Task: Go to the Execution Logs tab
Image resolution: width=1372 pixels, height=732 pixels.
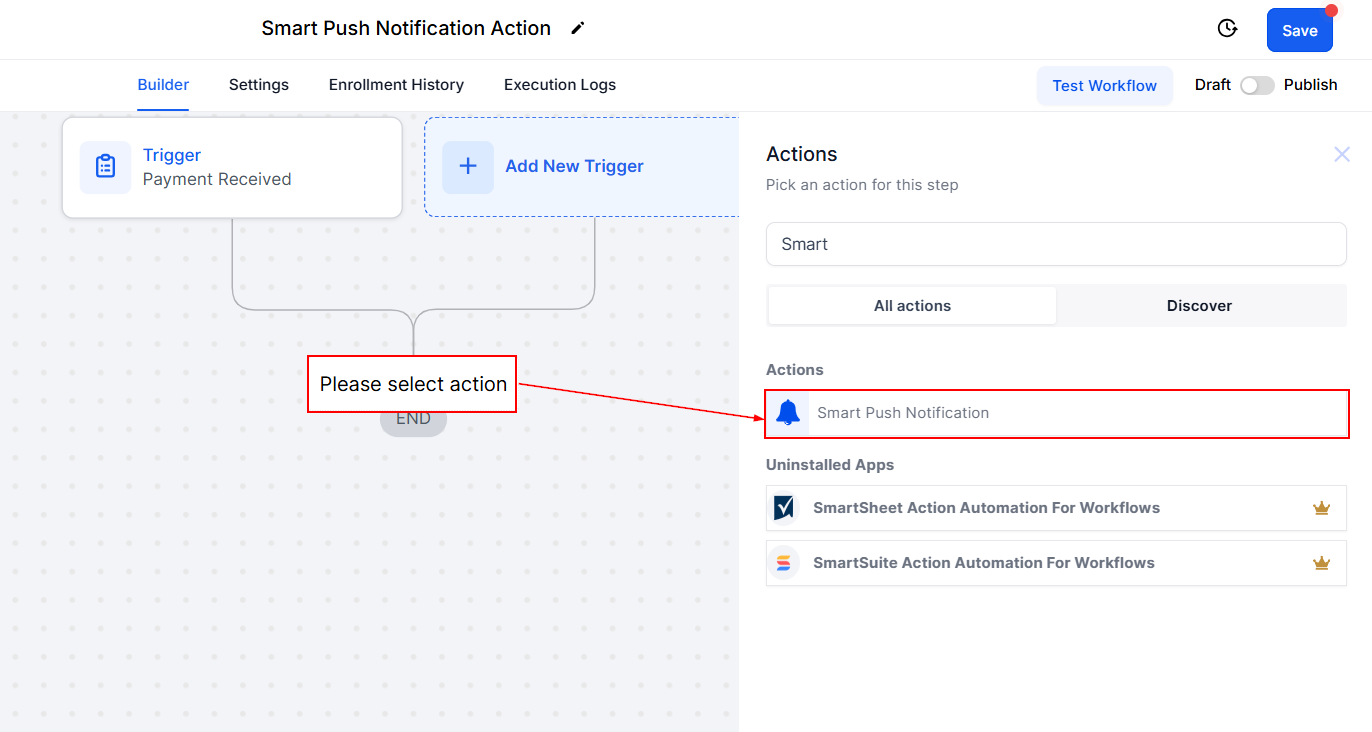Action: (559, 85)
